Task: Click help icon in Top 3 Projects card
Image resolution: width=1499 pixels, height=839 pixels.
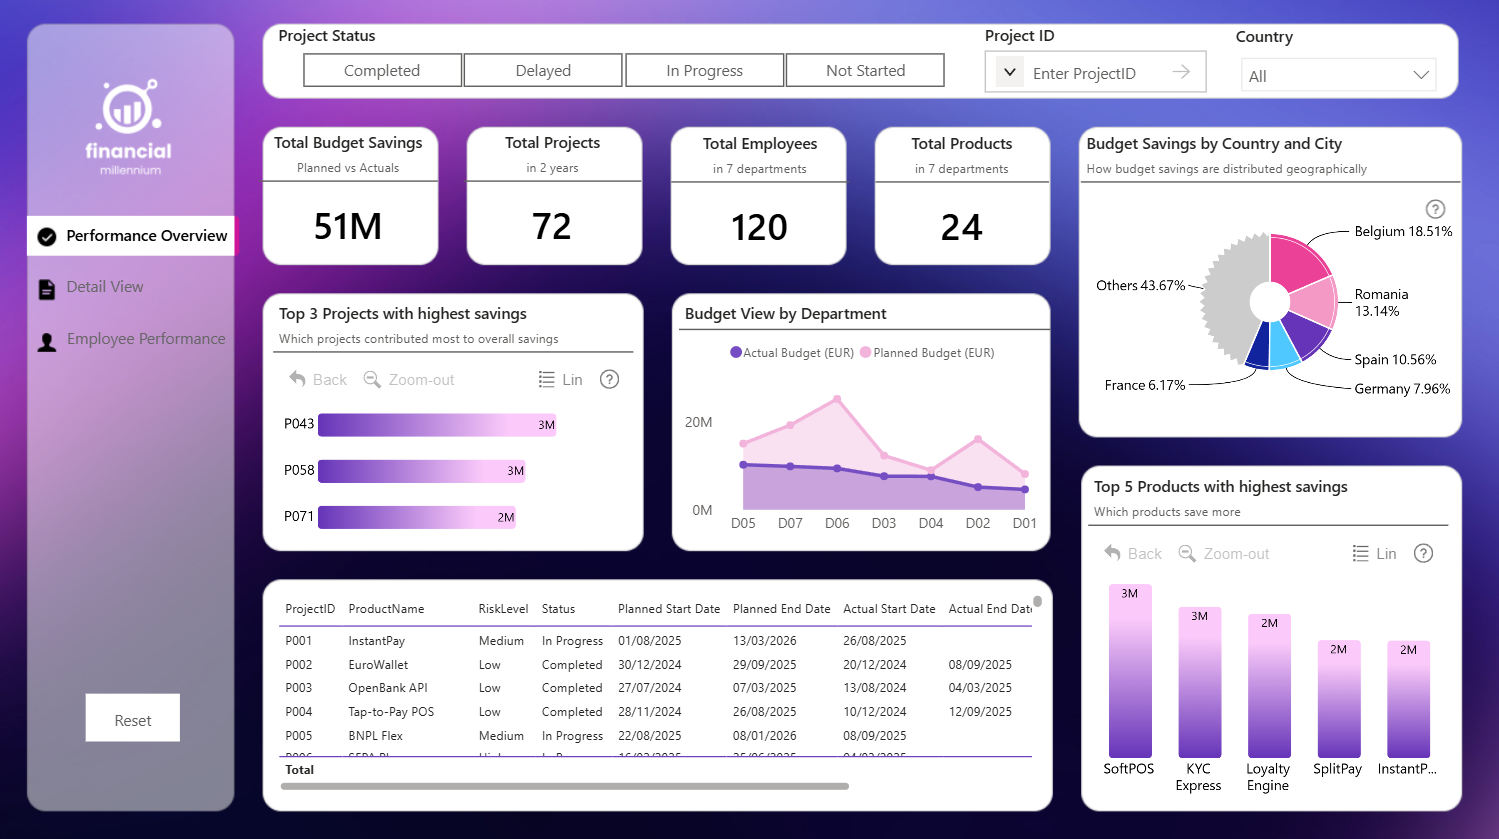Action: click(609, 379)
